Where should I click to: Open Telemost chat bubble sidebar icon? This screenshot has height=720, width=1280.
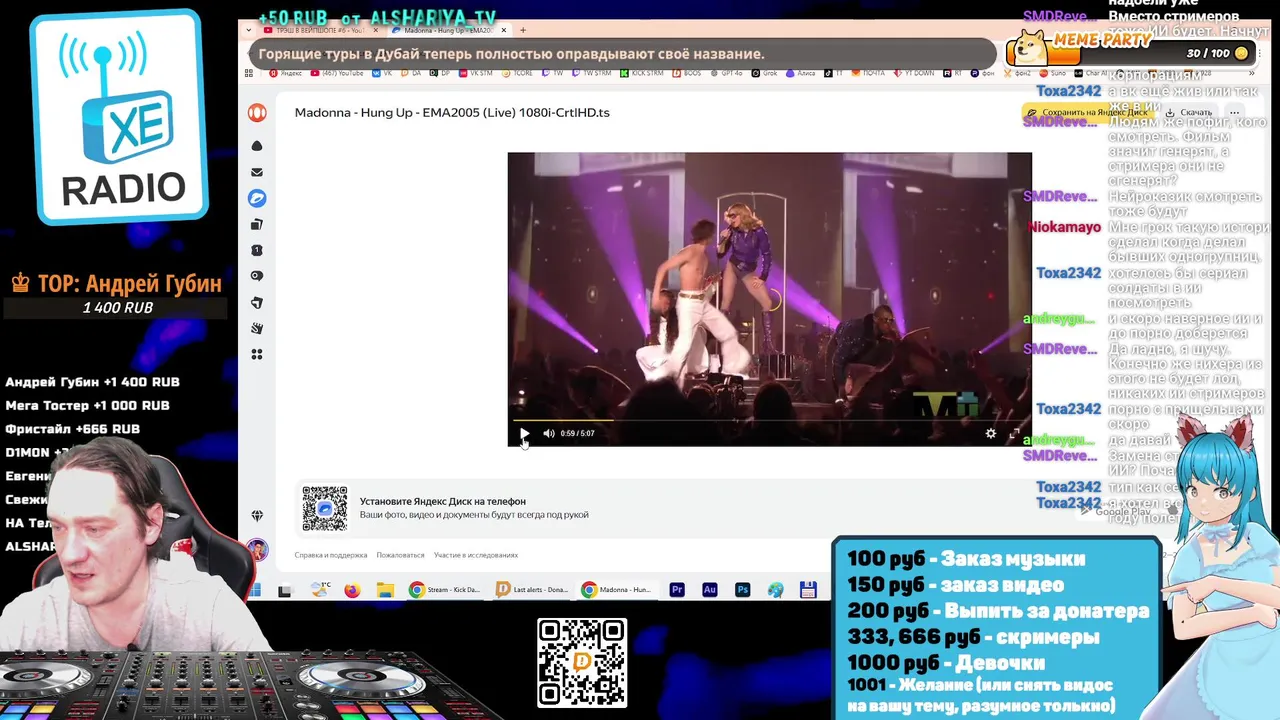[257, 276]
